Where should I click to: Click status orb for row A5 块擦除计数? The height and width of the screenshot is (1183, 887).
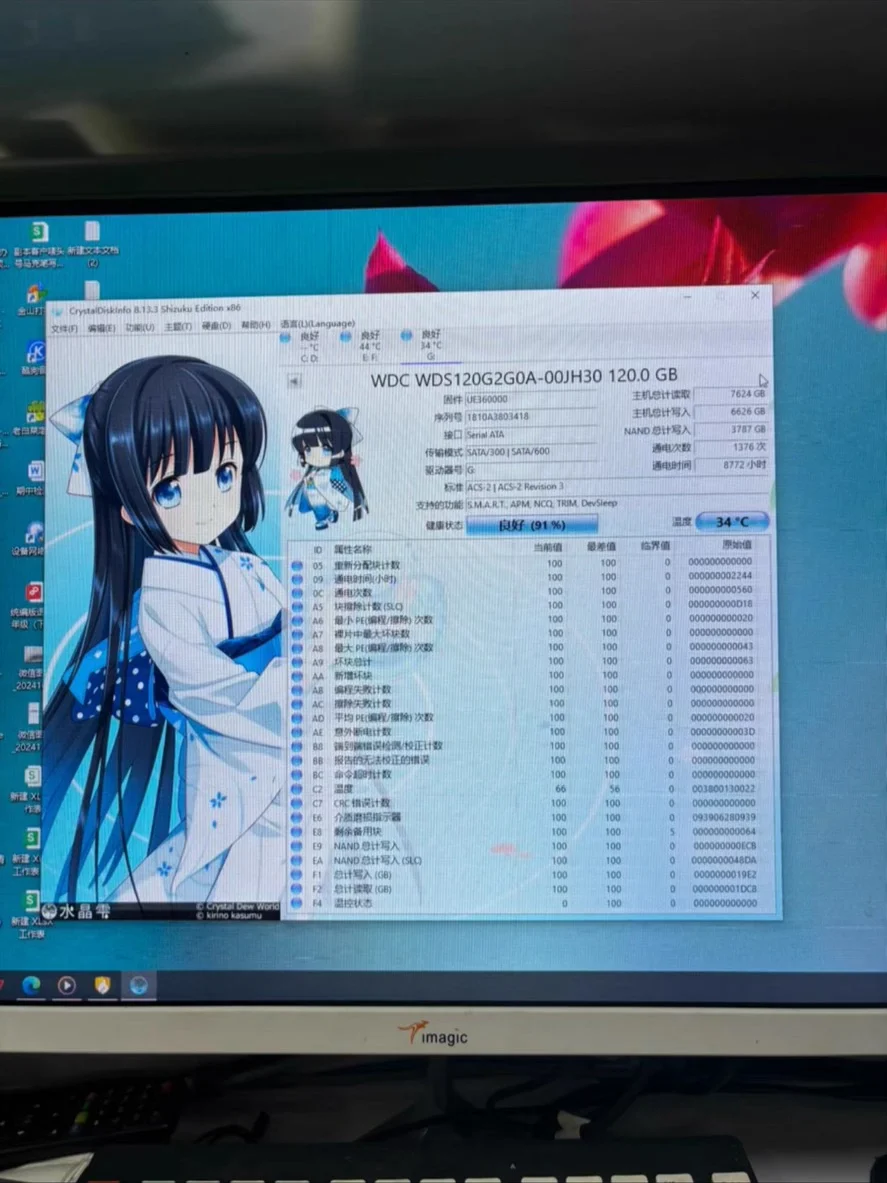point(296,607)
